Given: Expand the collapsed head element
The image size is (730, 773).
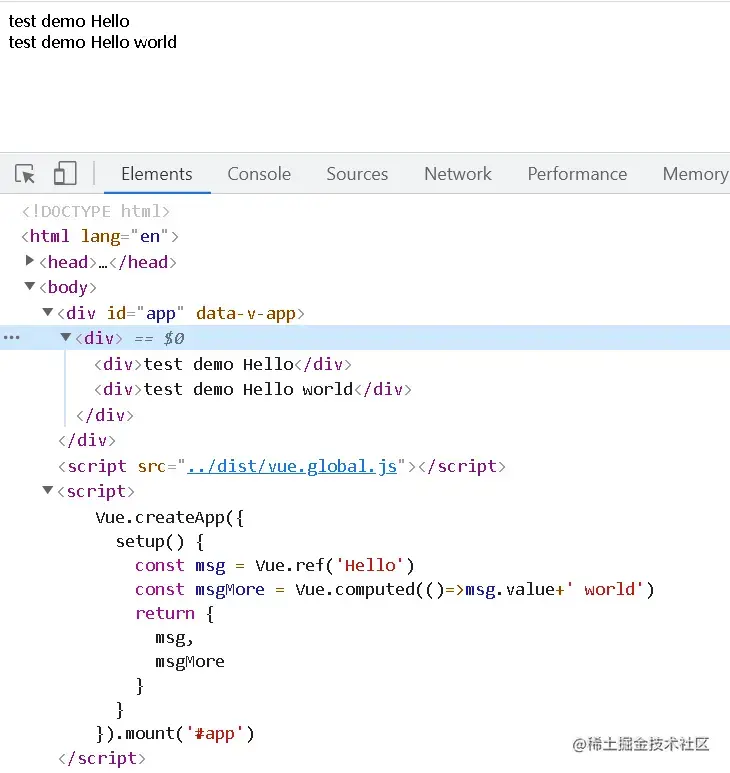Looking at the screenshot, I should click(x=30, y=261).
